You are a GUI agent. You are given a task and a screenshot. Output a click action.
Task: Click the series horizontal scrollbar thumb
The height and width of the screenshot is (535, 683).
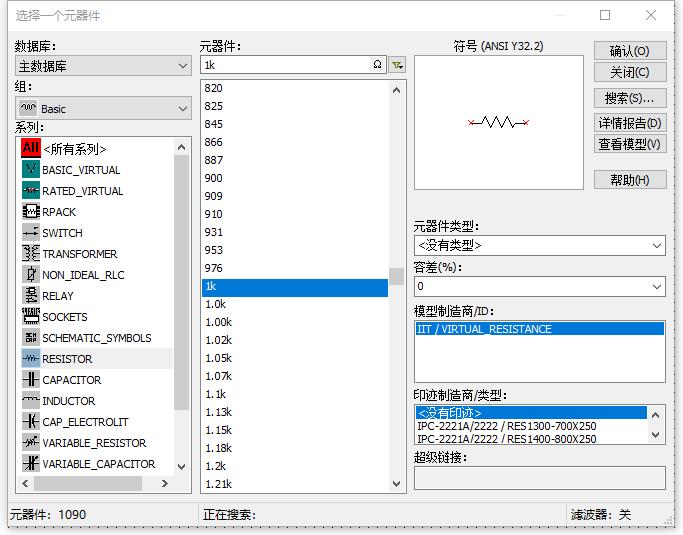[x=88, y=483]
